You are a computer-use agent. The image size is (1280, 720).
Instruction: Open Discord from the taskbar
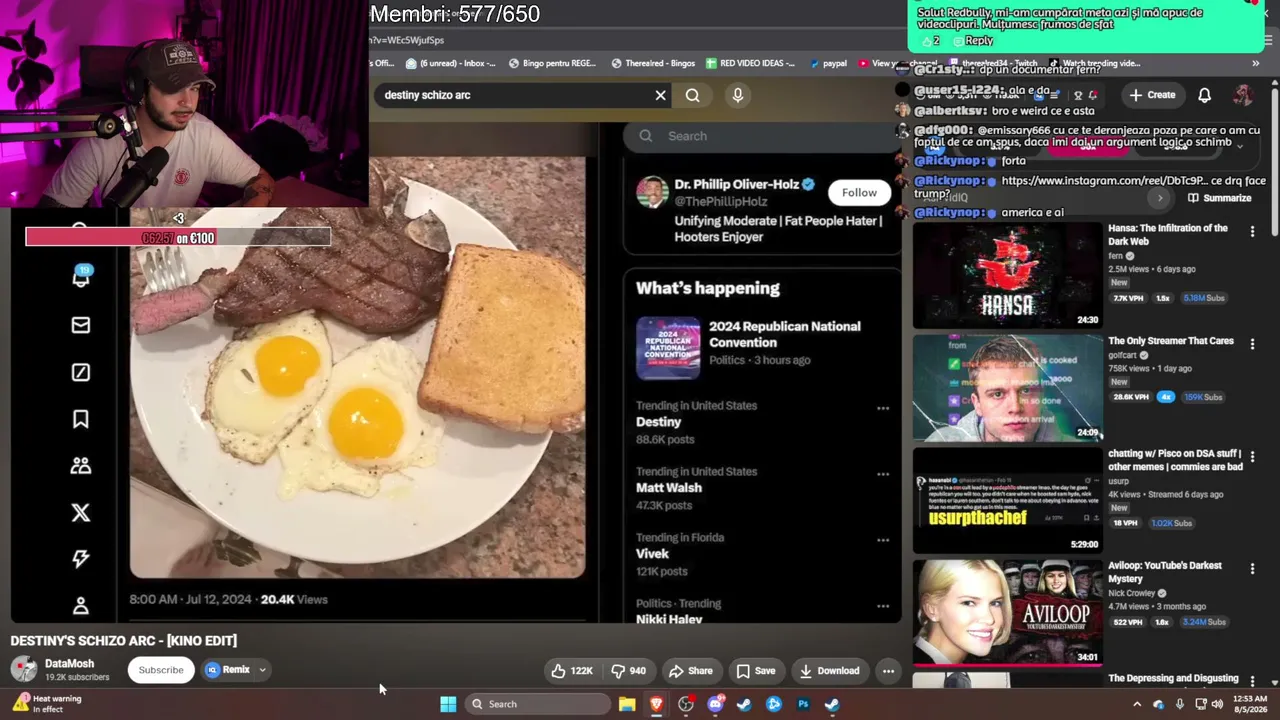(x=715, y=704)
